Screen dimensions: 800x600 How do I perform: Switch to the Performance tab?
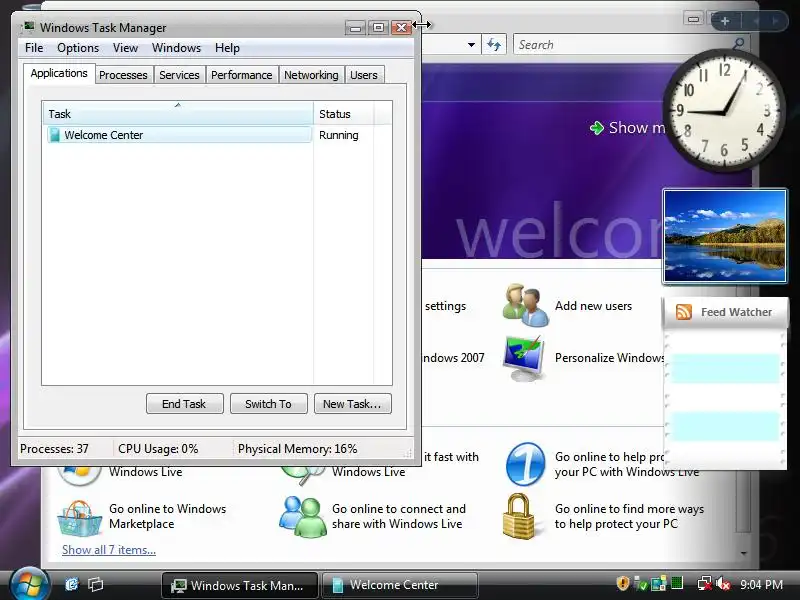click(241, 75)
